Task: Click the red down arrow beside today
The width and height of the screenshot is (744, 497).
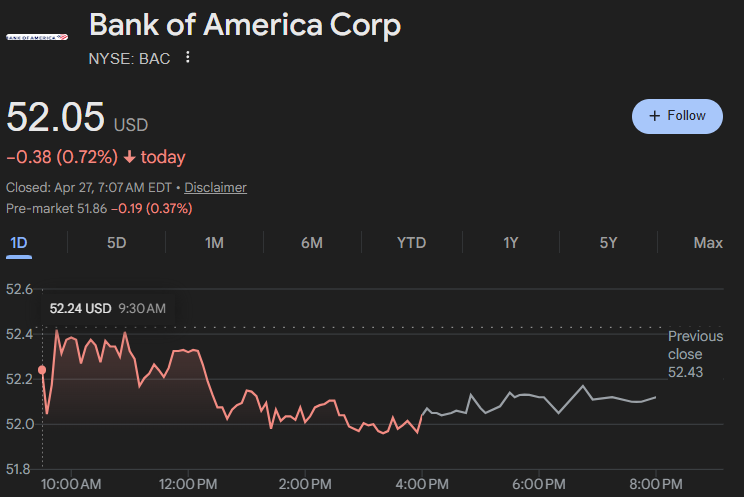Action: (x=129, y=157)
